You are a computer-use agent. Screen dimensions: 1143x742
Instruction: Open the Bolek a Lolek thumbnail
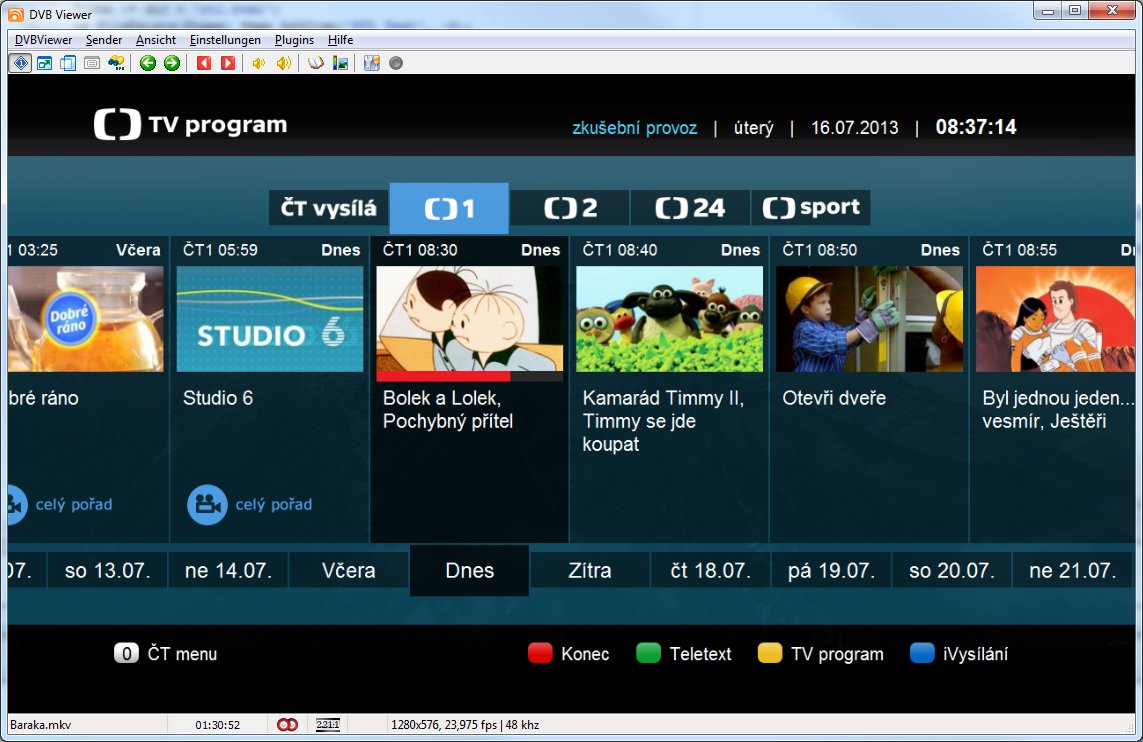[469, 319]
